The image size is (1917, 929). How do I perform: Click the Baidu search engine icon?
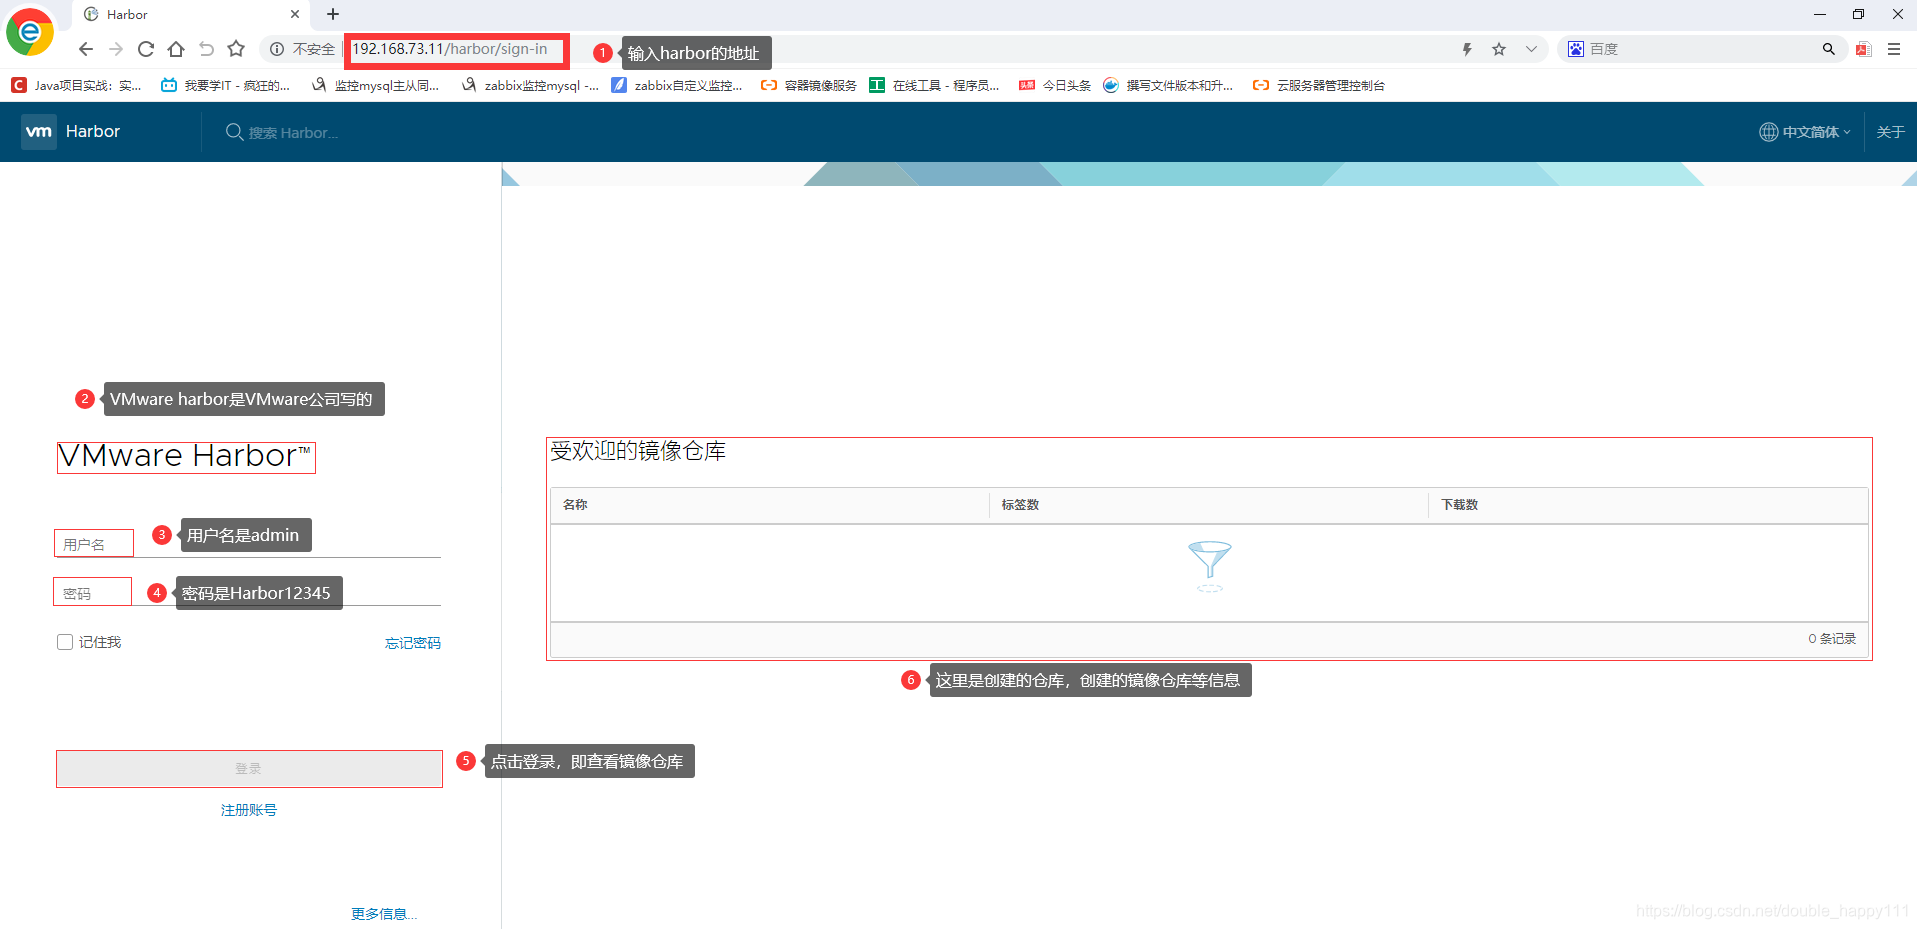pyautogui.click(x=1576, y=49)
